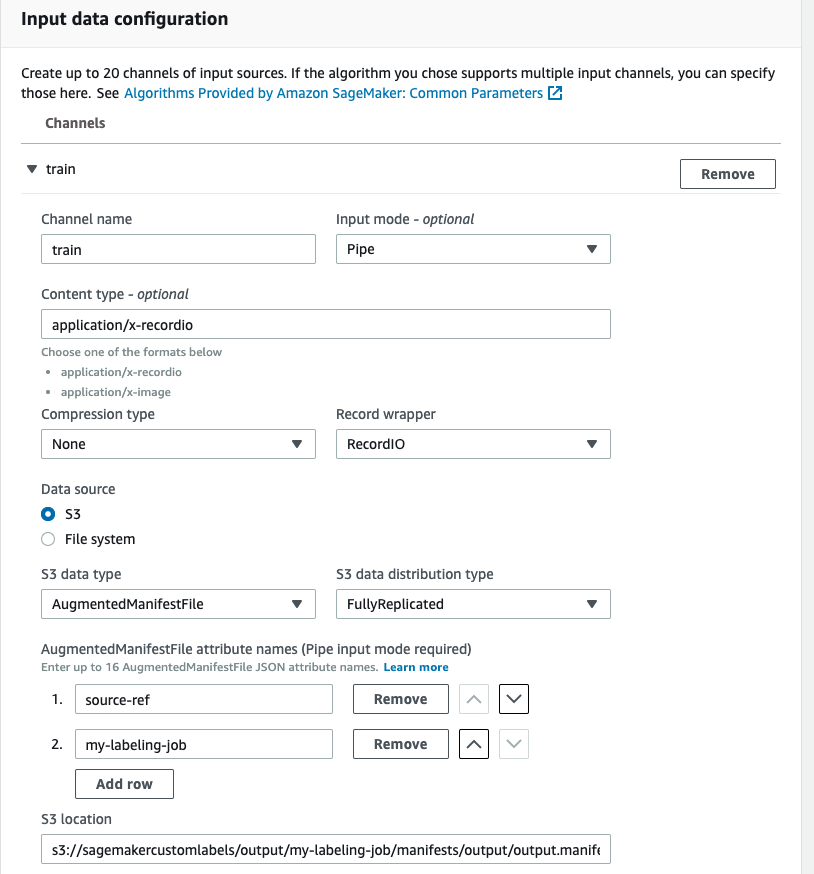The image size is (814, 874).
Task: Open S3 data distribution type dropdown
Action: [x=473, y=604]
